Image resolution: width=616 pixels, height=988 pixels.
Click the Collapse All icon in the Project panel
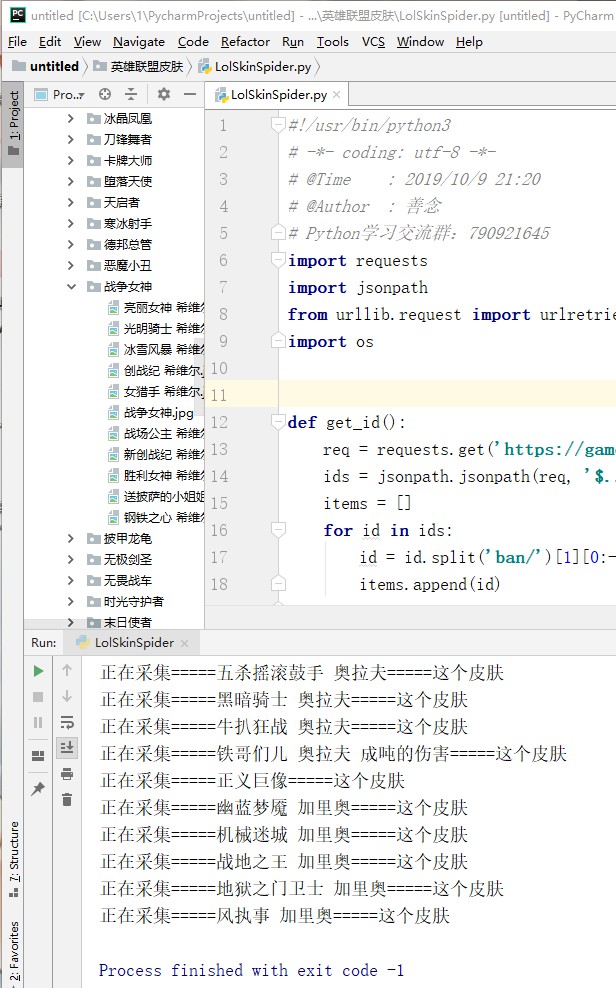(131, 94)
